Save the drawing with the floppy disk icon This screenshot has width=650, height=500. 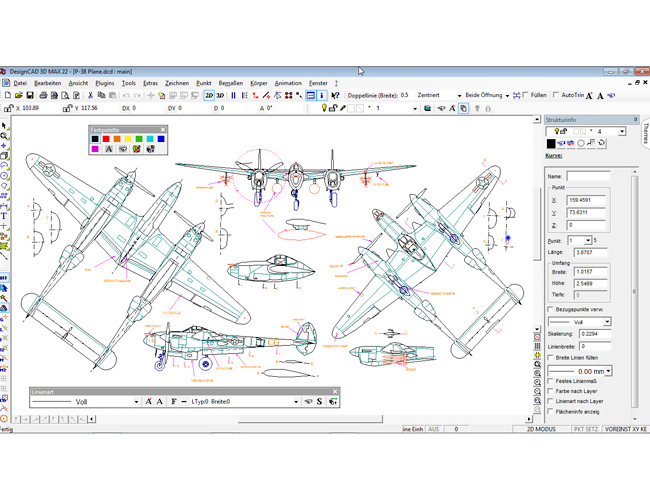click(30, 95)
